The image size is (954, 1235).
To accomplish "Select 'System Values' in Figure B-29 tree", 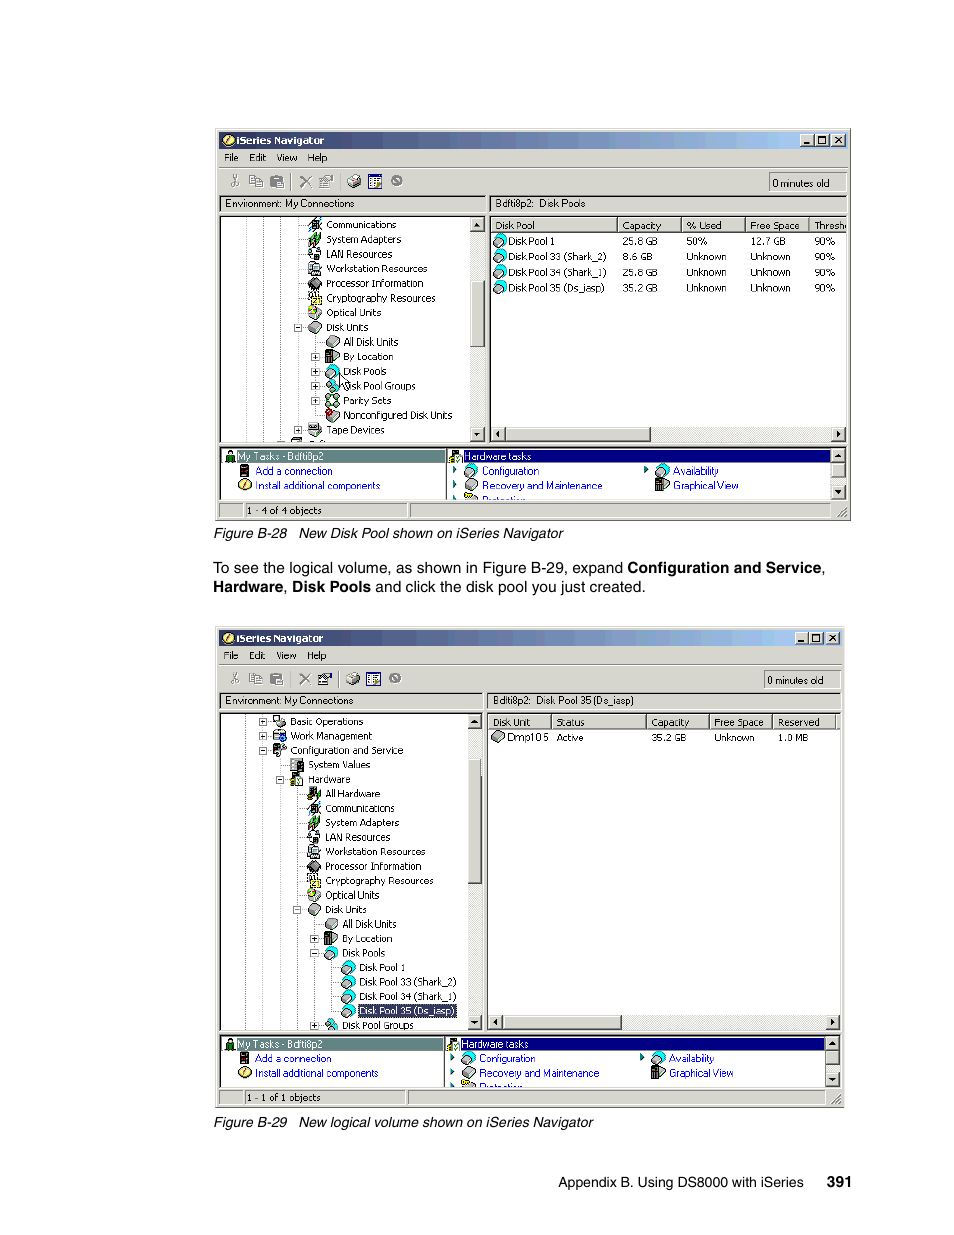I will pyautogui.click(x=339, y=765).
